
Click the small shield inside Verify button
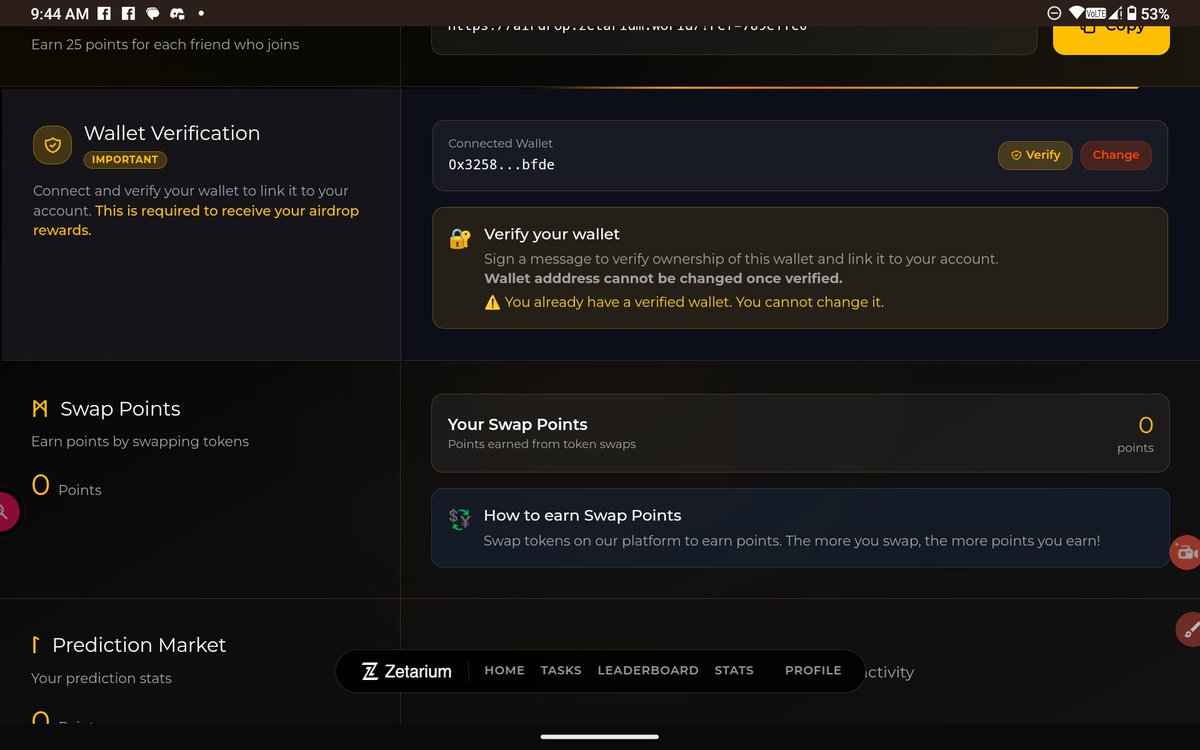pyautogui.click(x=1016, y=155)
